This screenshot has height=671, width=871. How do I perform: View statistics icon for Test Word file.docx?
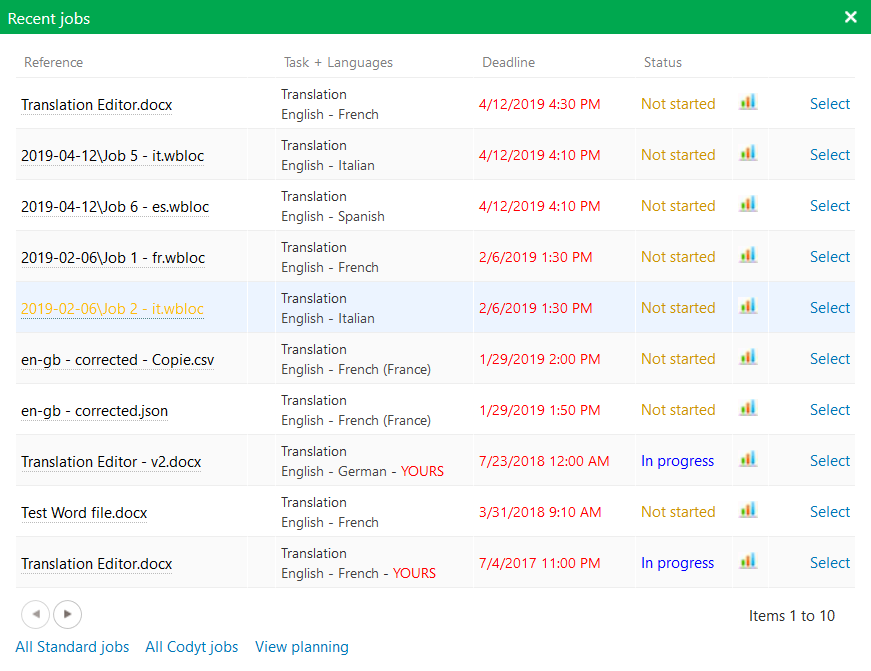(x=747, y=510)
